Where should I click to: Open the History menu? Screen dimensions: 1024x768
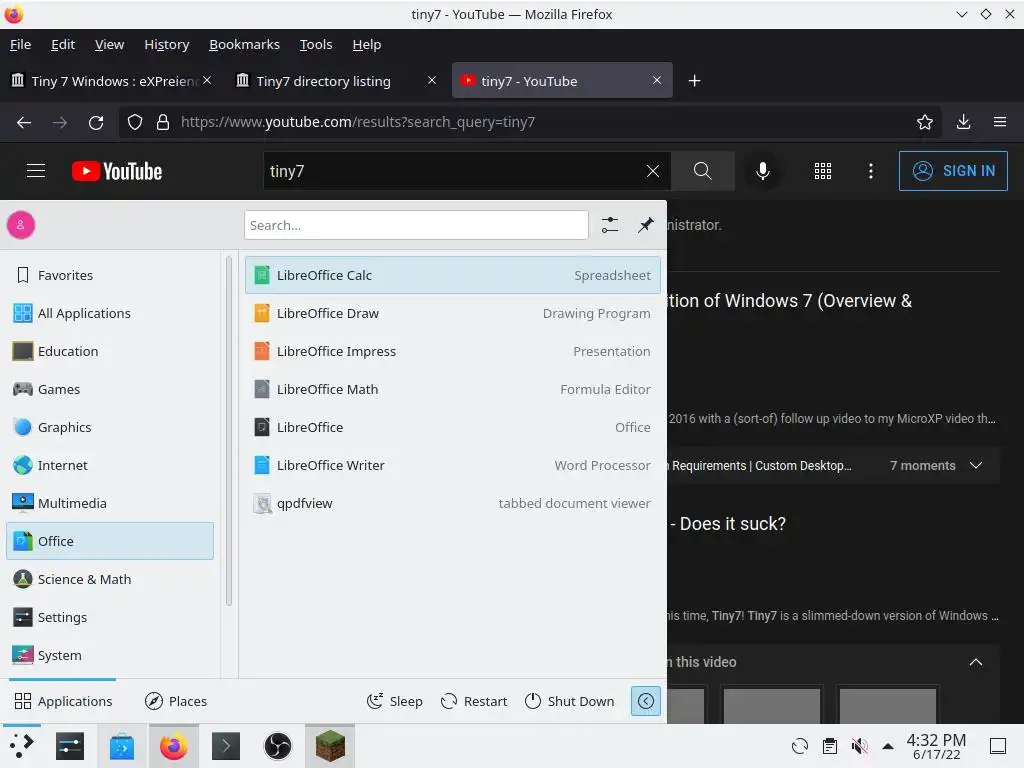(x=167, y=44)
